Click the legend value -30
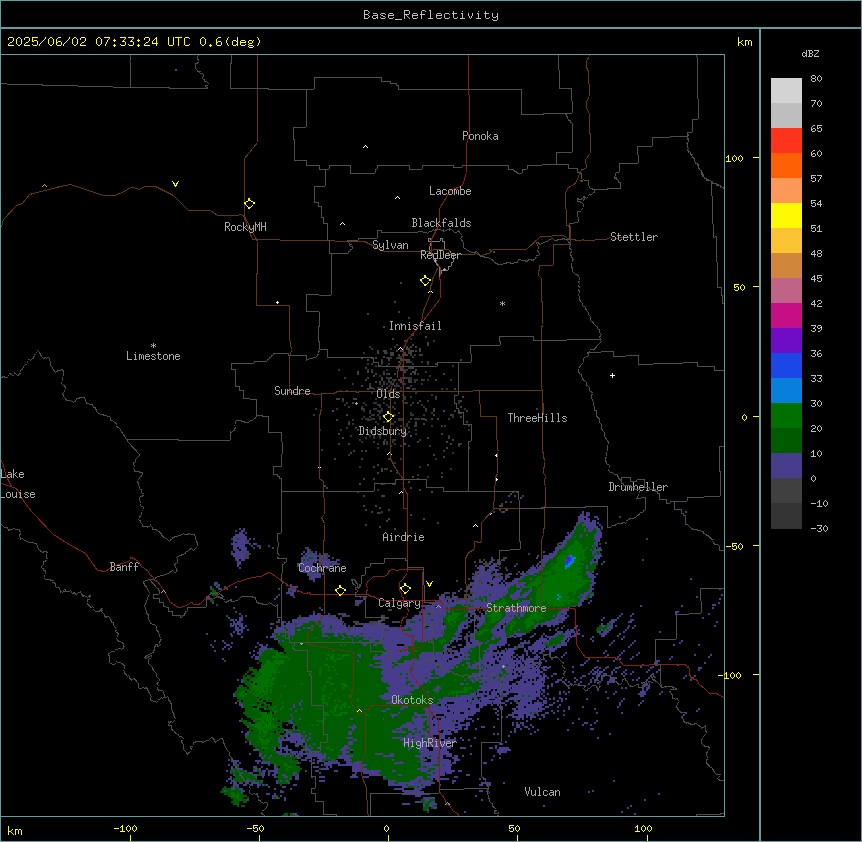Viewport: 862px width, 842px height. 819,528
